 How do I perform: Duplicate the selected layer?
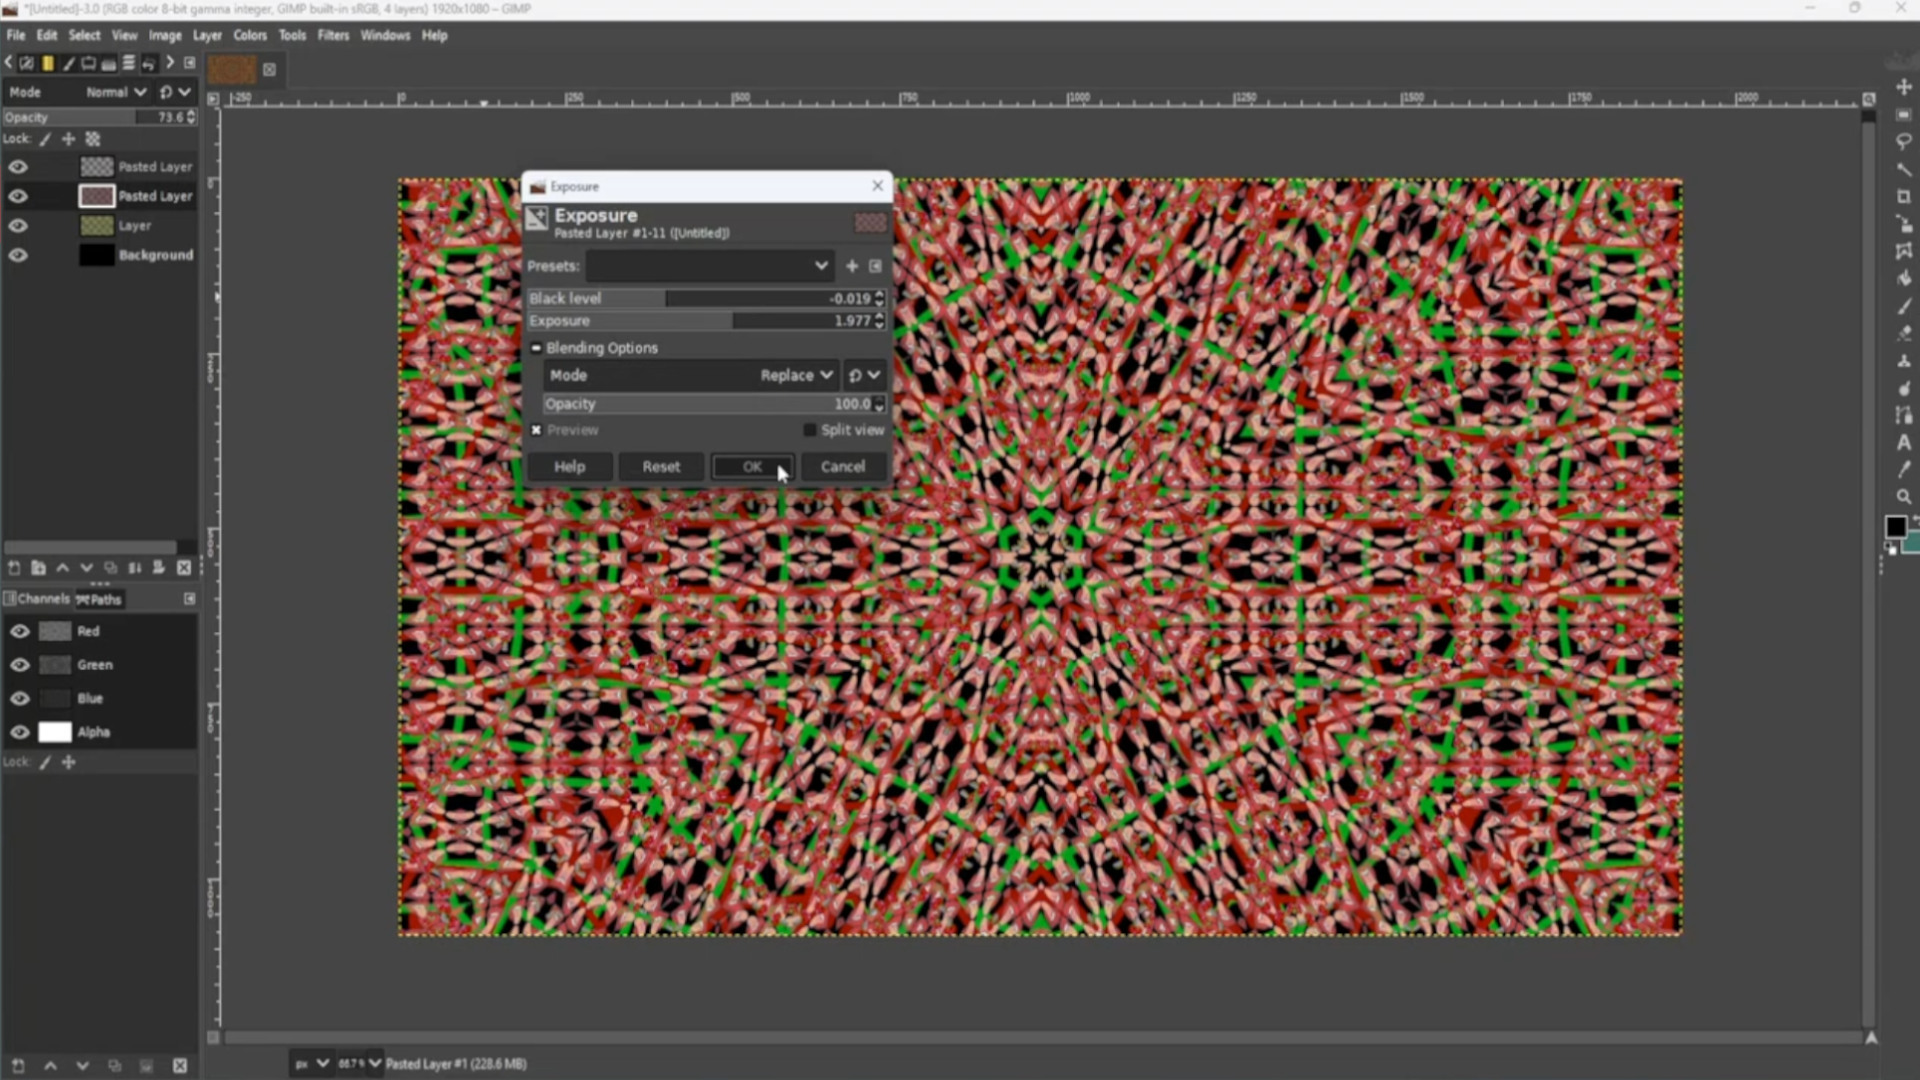coord(110,568)
